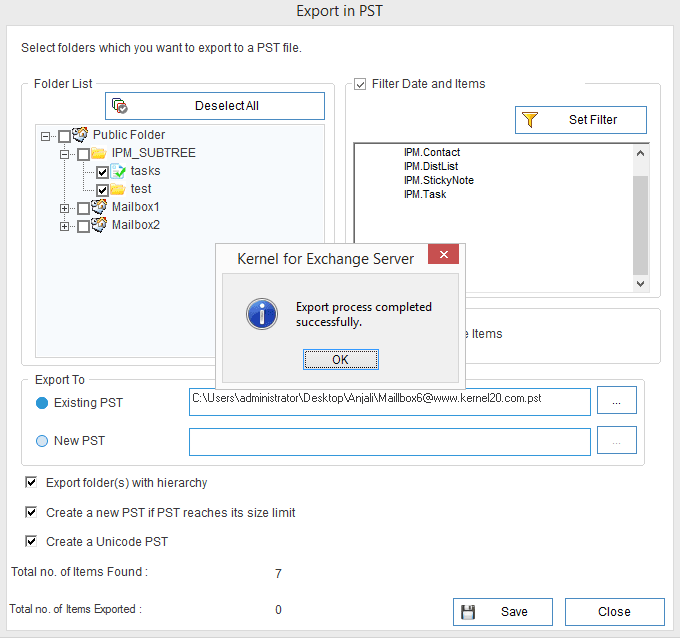Screen dimensions: 680x638
Task: Check the Mailbox2 checkbox
Action: [x=83, y=226]
